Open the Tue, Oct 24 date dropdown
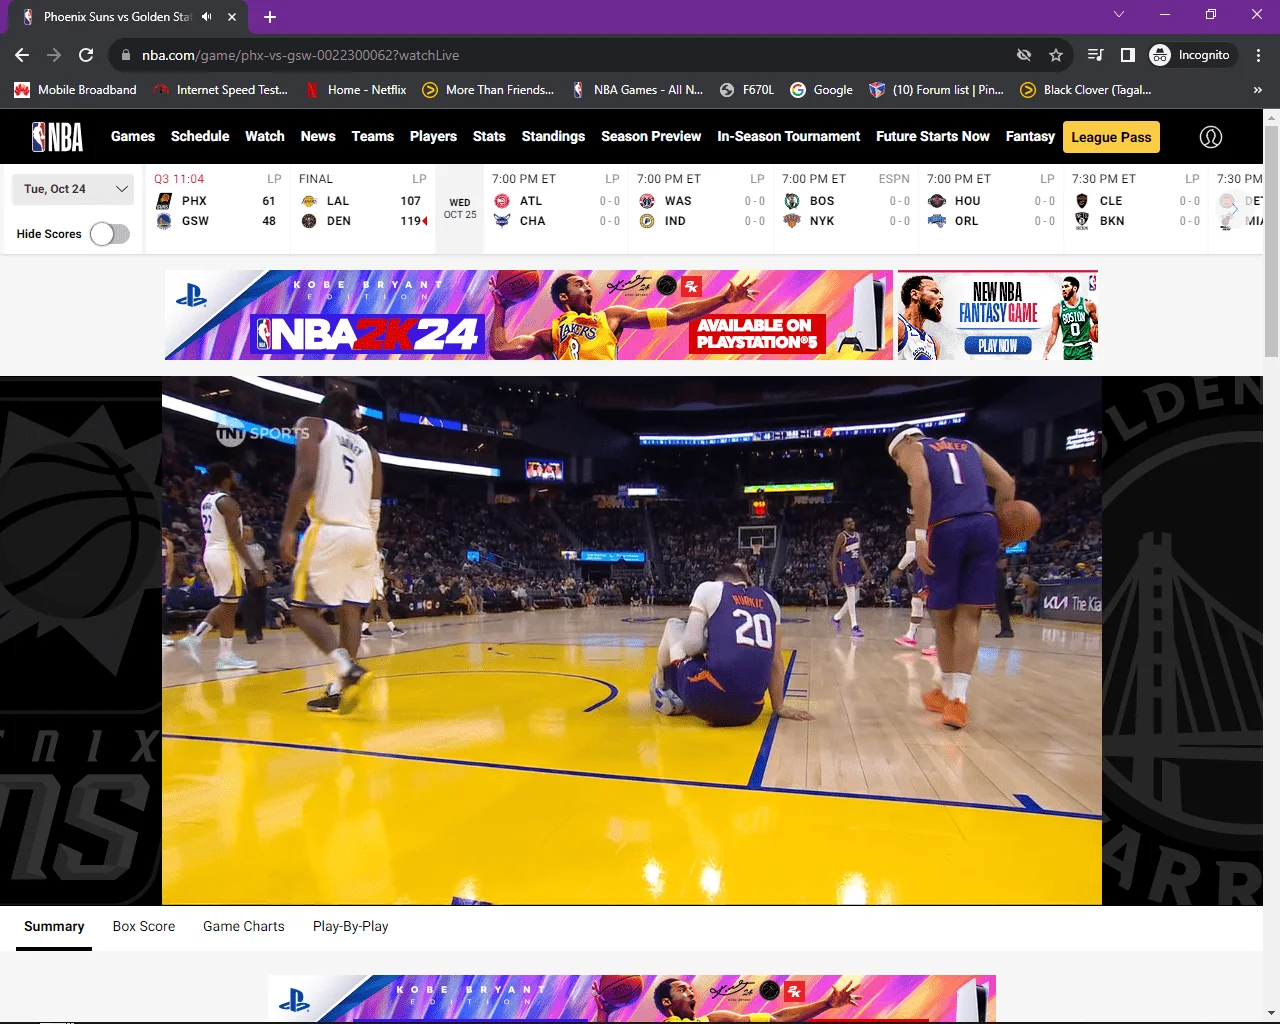 (x=74, y=189)
